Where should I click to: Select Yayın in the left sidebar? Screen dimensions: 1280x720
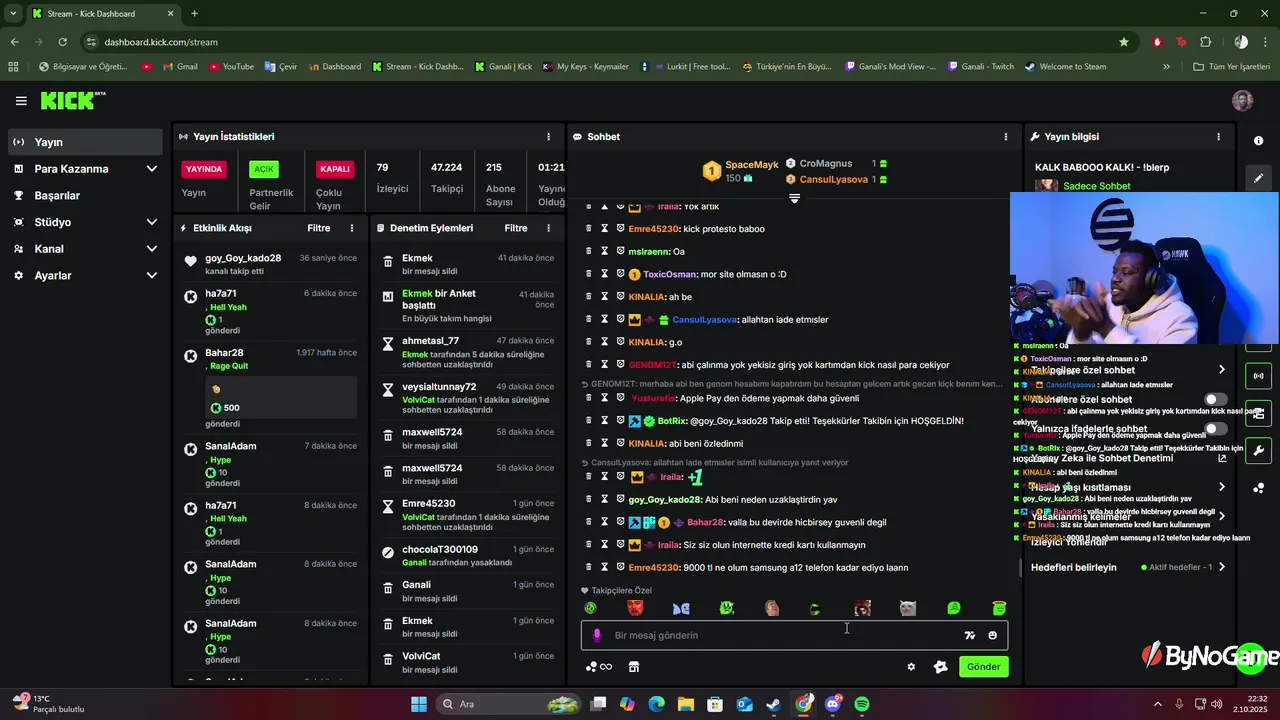85,142
